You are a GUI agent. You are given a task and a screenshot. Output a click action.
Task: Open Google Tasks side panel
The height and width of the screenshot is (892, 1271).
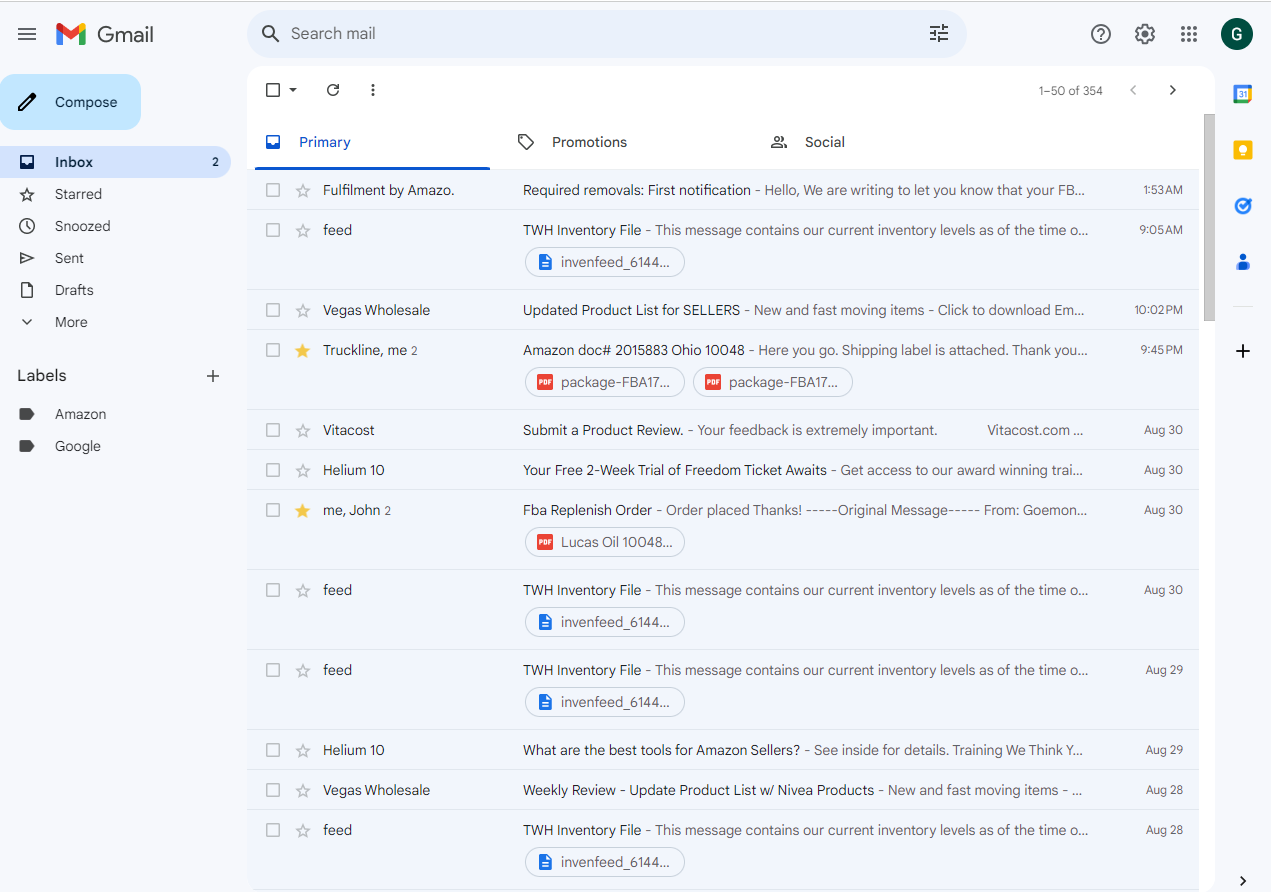pyautogui.click(x=1242, y=206)
